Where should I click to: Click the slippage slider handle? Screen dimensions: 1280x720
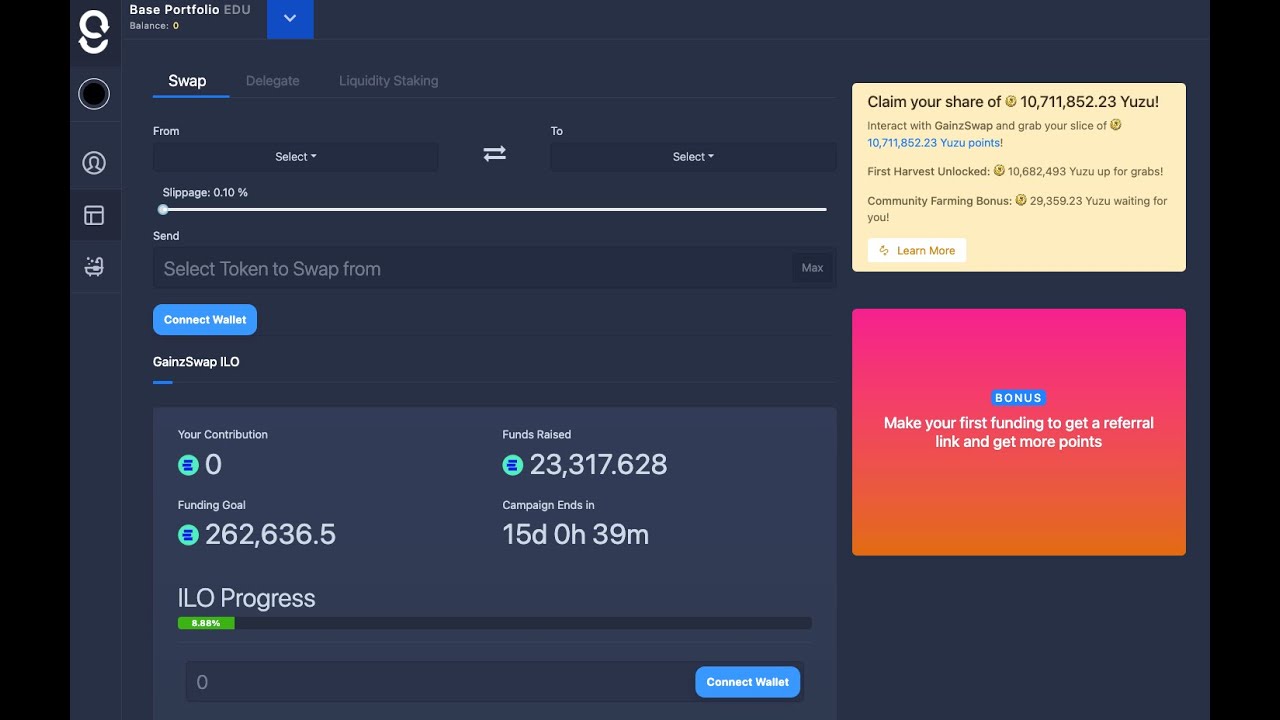point(163,210)
